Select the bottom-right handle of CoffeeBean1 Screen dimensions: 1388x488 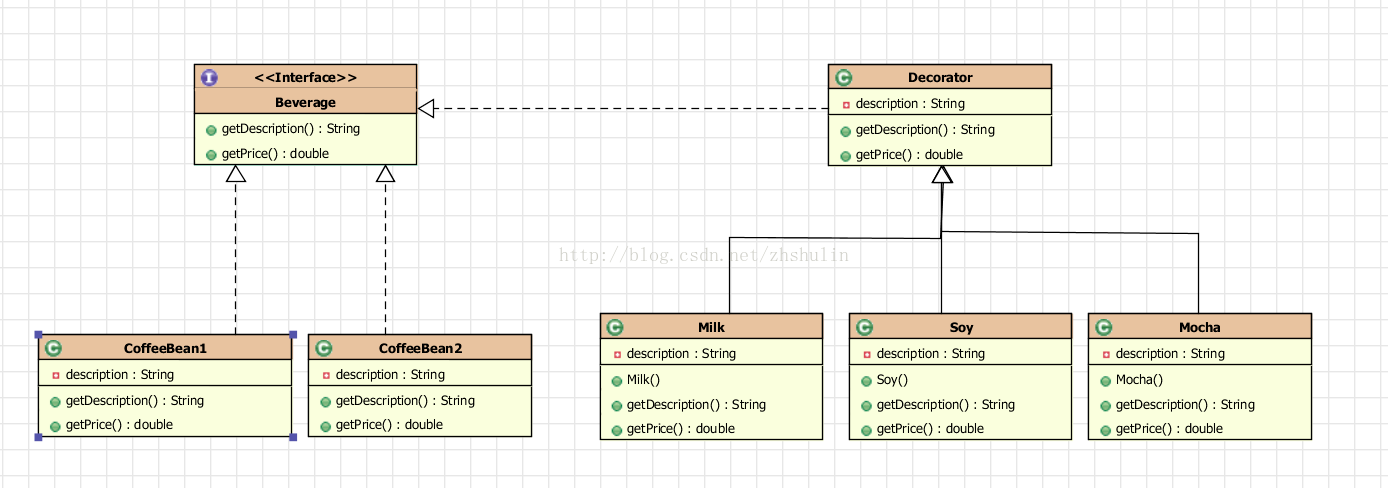[292, 437]
